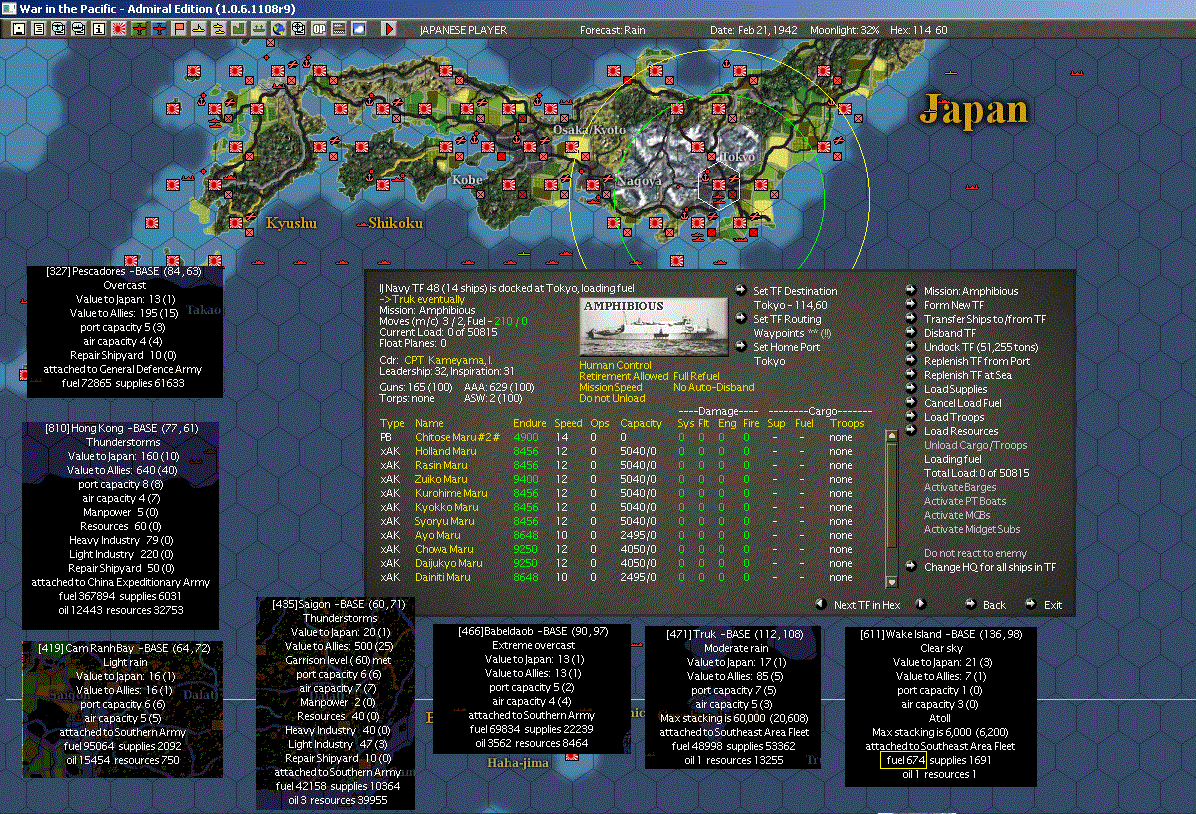Click the AMPHIBIOUS ship picture
This screenshot has height=814, width=1196.
[x=654, y=327]
